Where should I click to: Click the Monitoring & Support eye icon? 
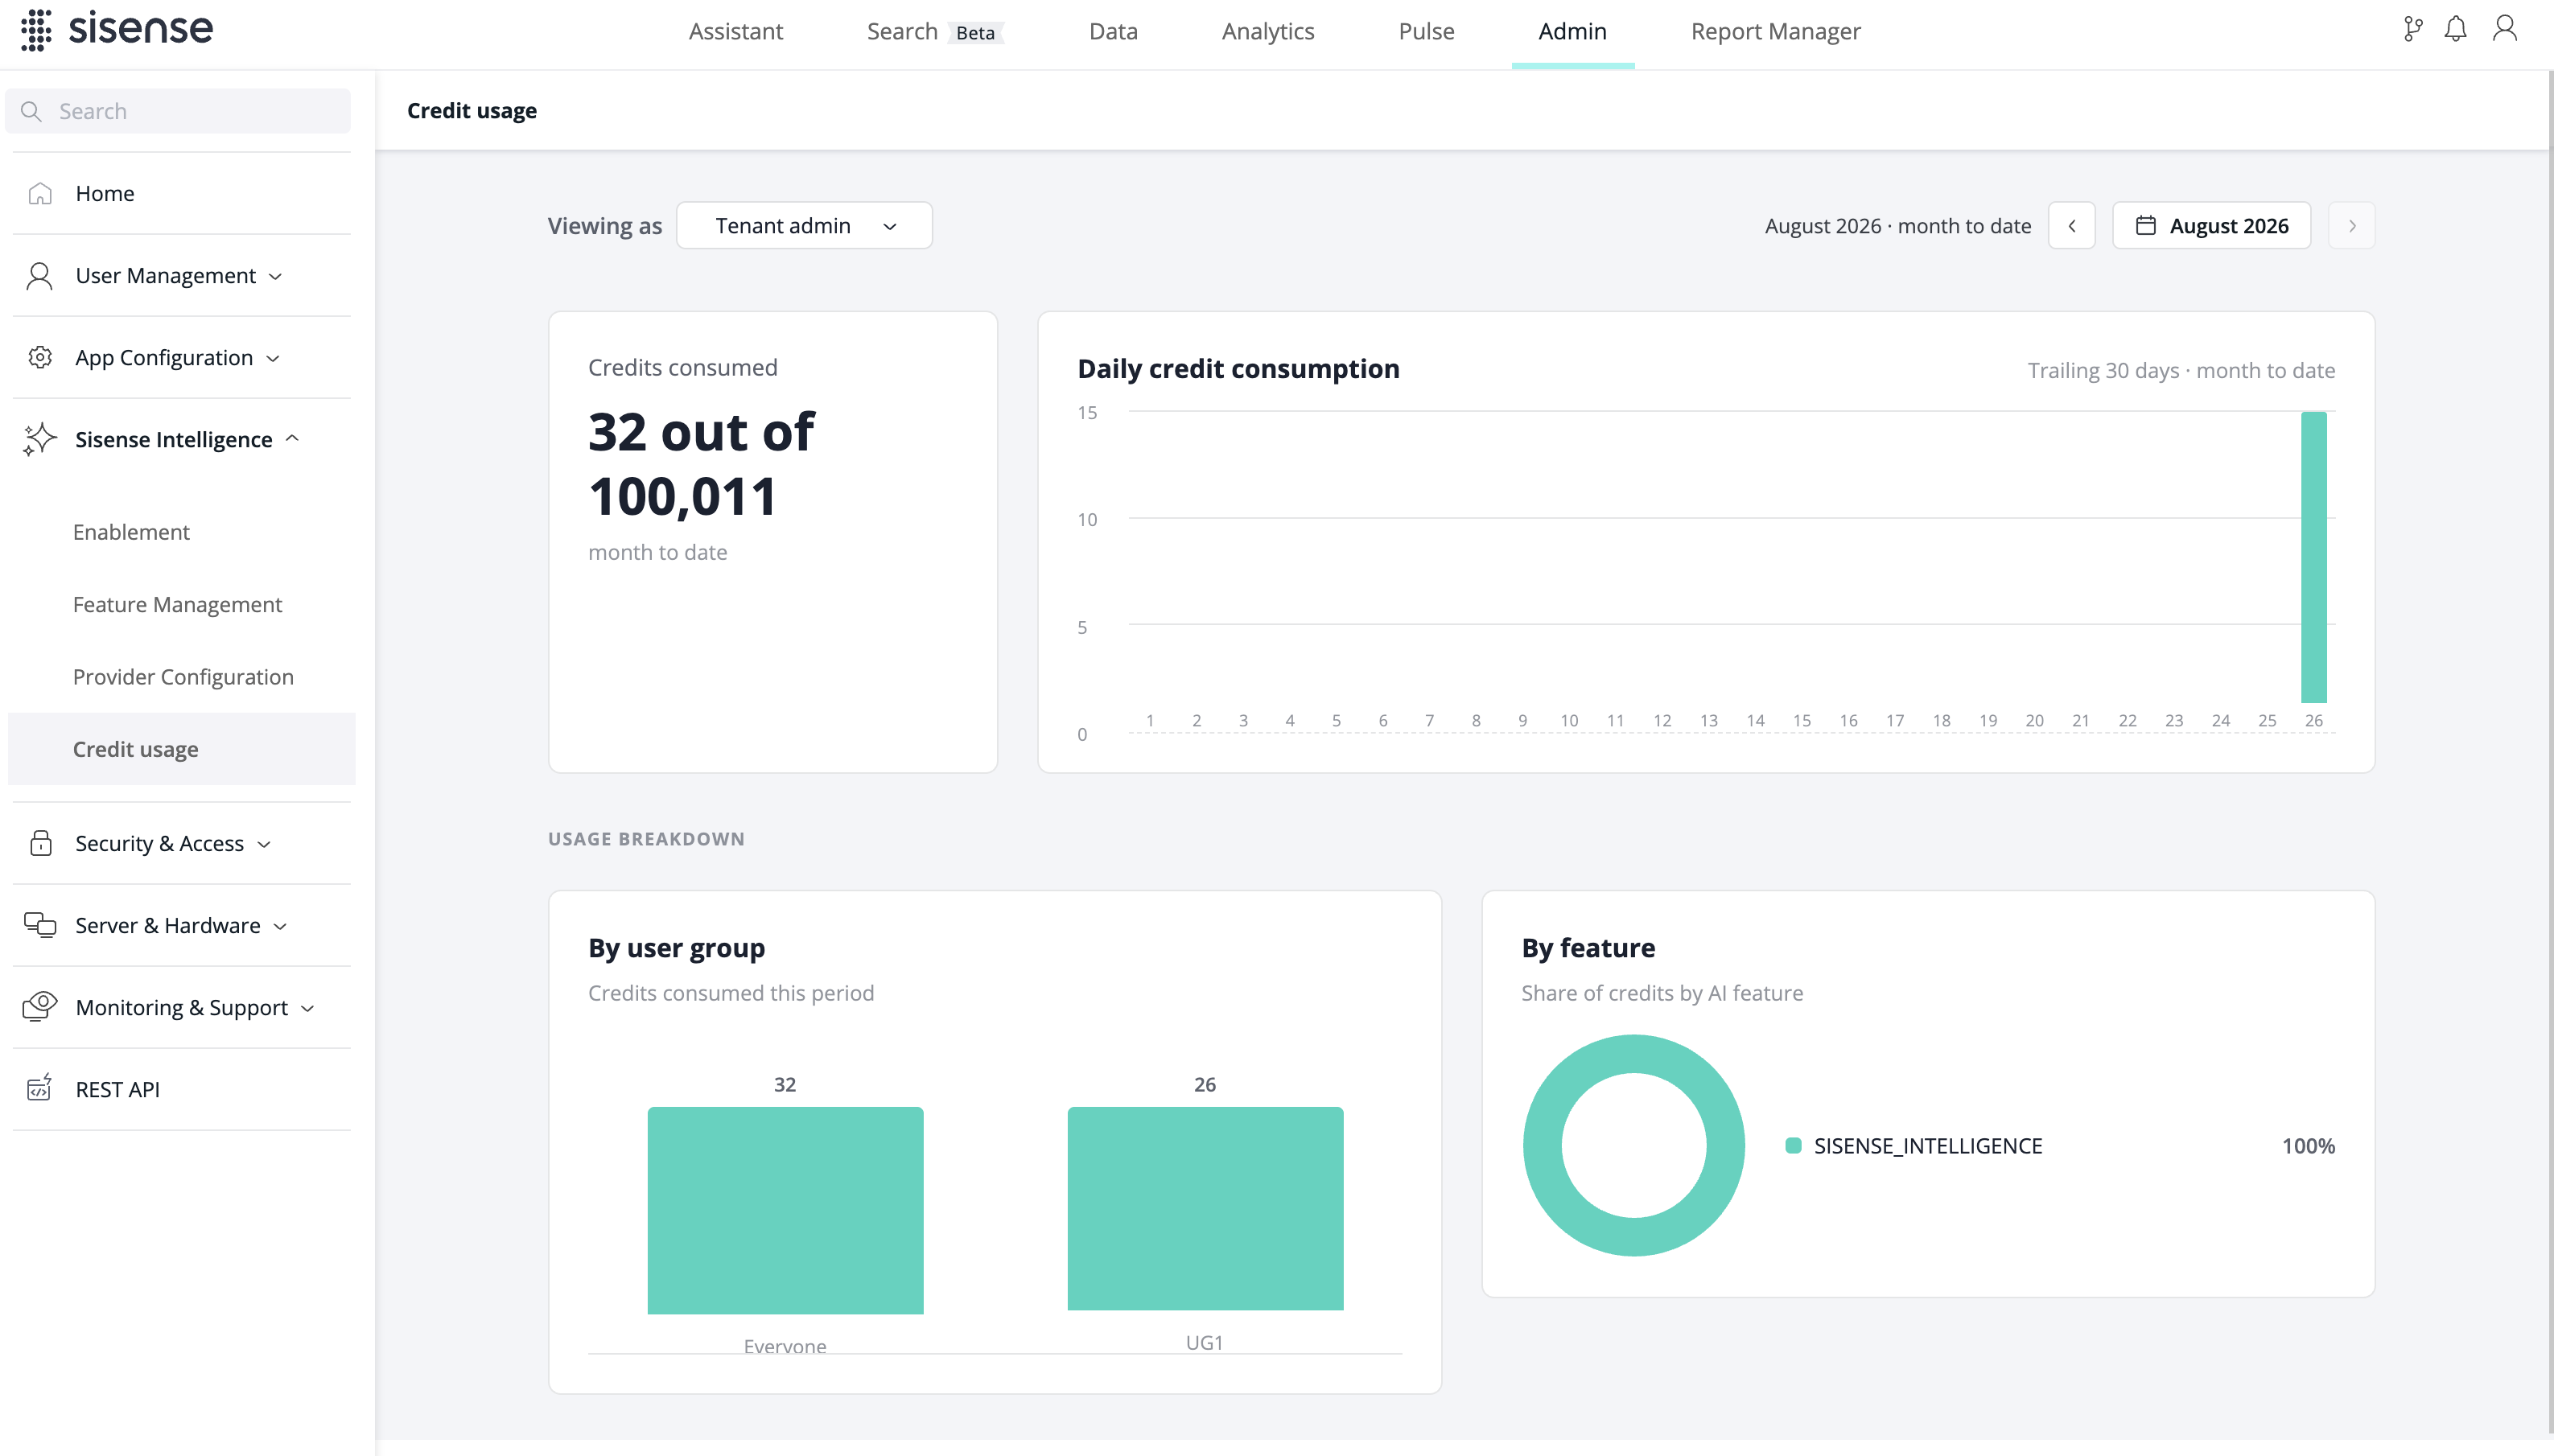click(x=40, y=1006)
